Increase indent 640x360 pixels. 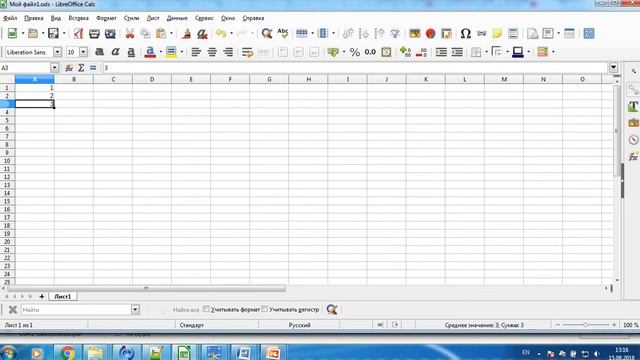[441, 52]
